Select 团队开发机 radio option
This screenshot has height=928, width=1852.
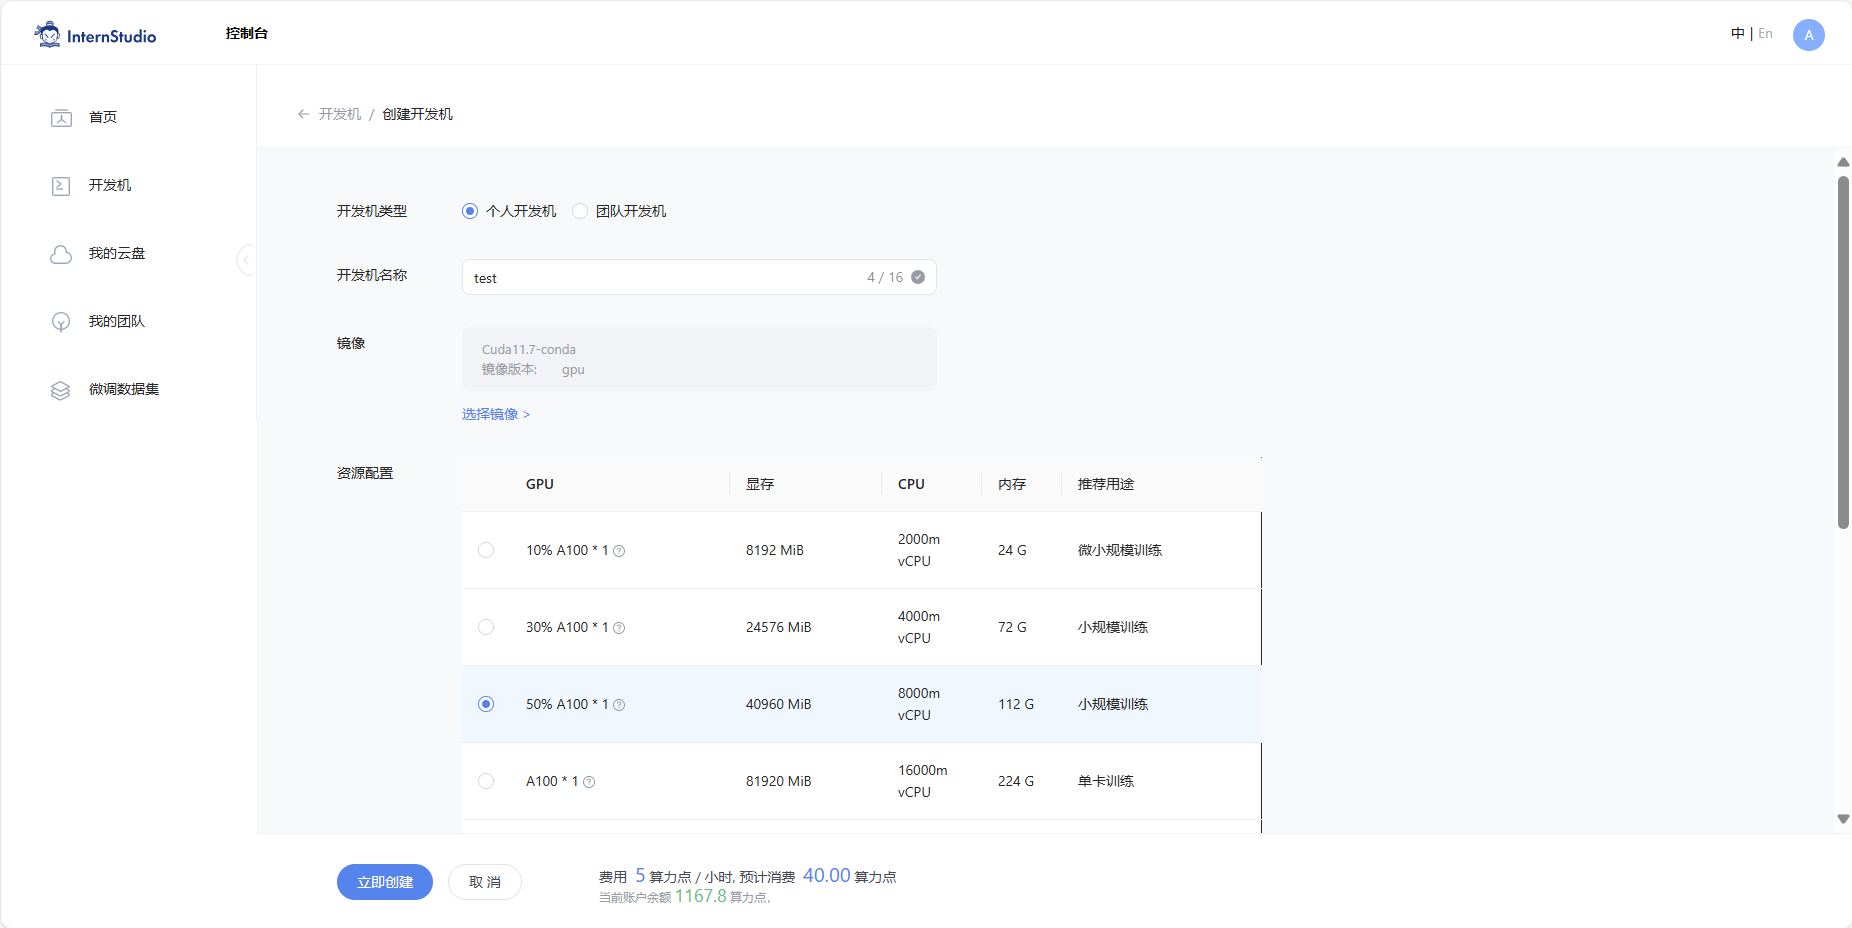(580, 211)
